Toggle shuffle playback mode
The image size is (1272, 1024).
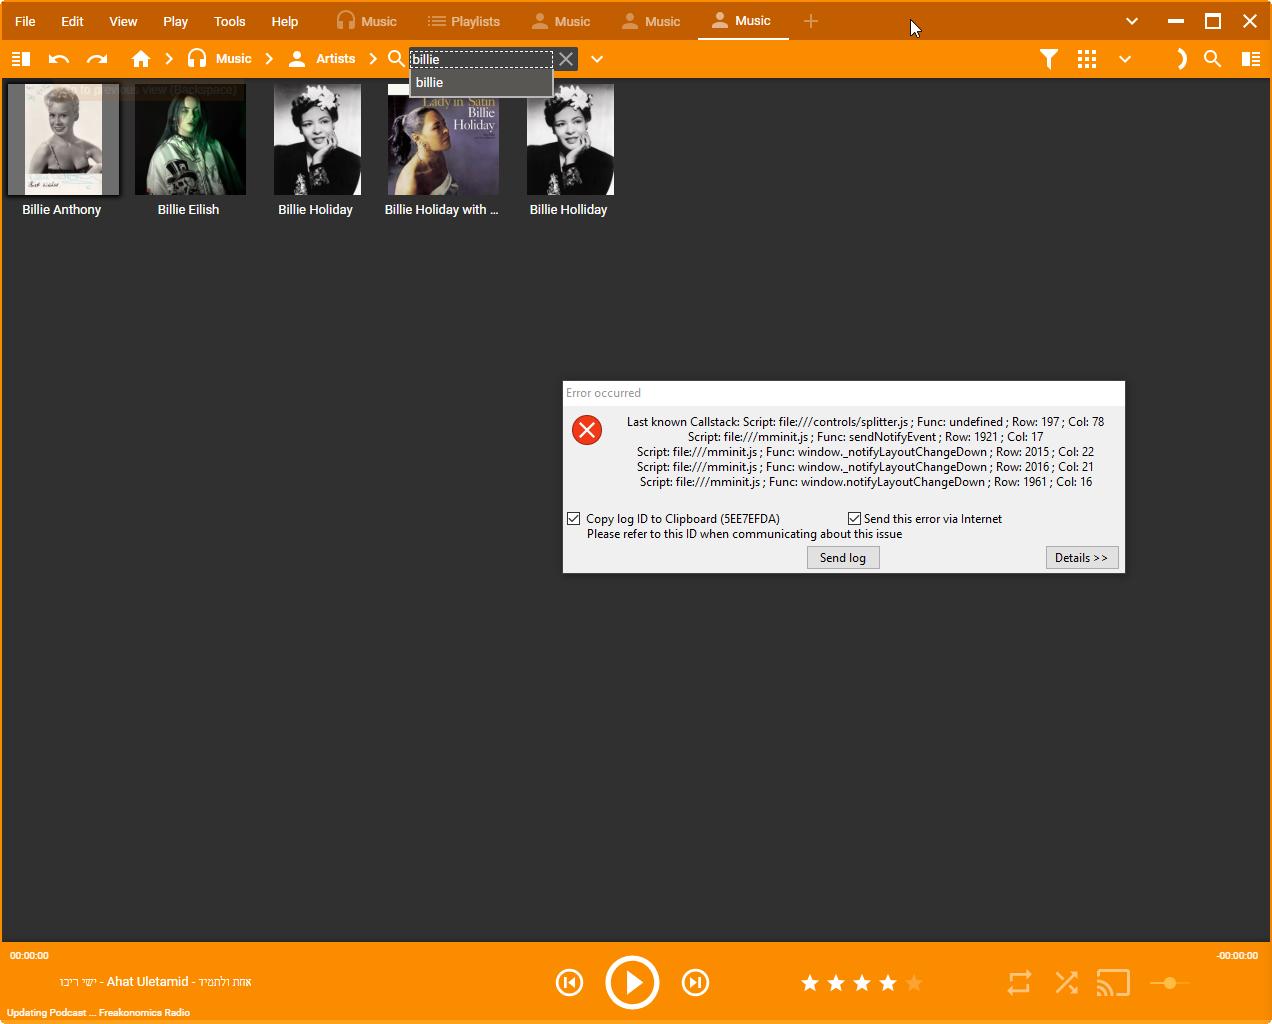point(1067,983)
